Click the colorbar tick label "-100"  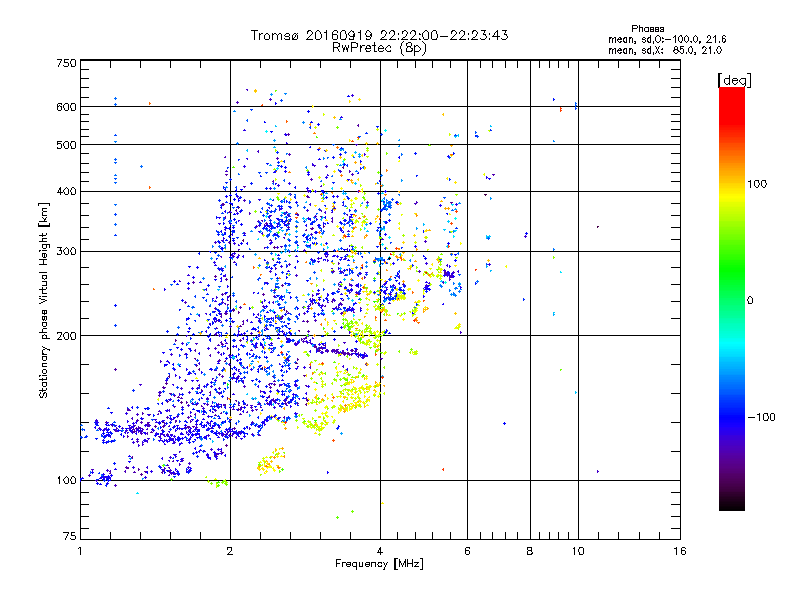(761, 417)
